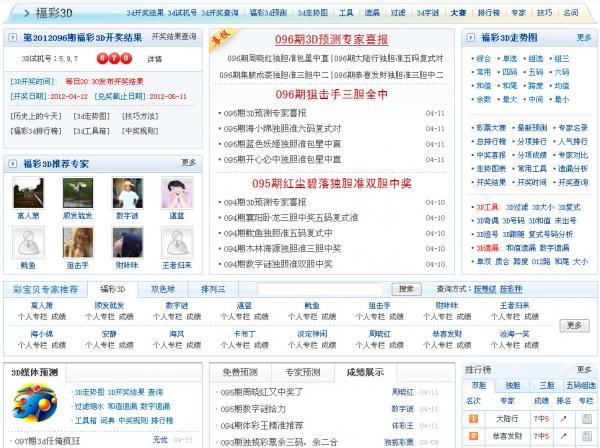600x448 pixels.
Task: Click the 恭喜发财 column icon in ranking table
Action: click(x=587, y=436)
